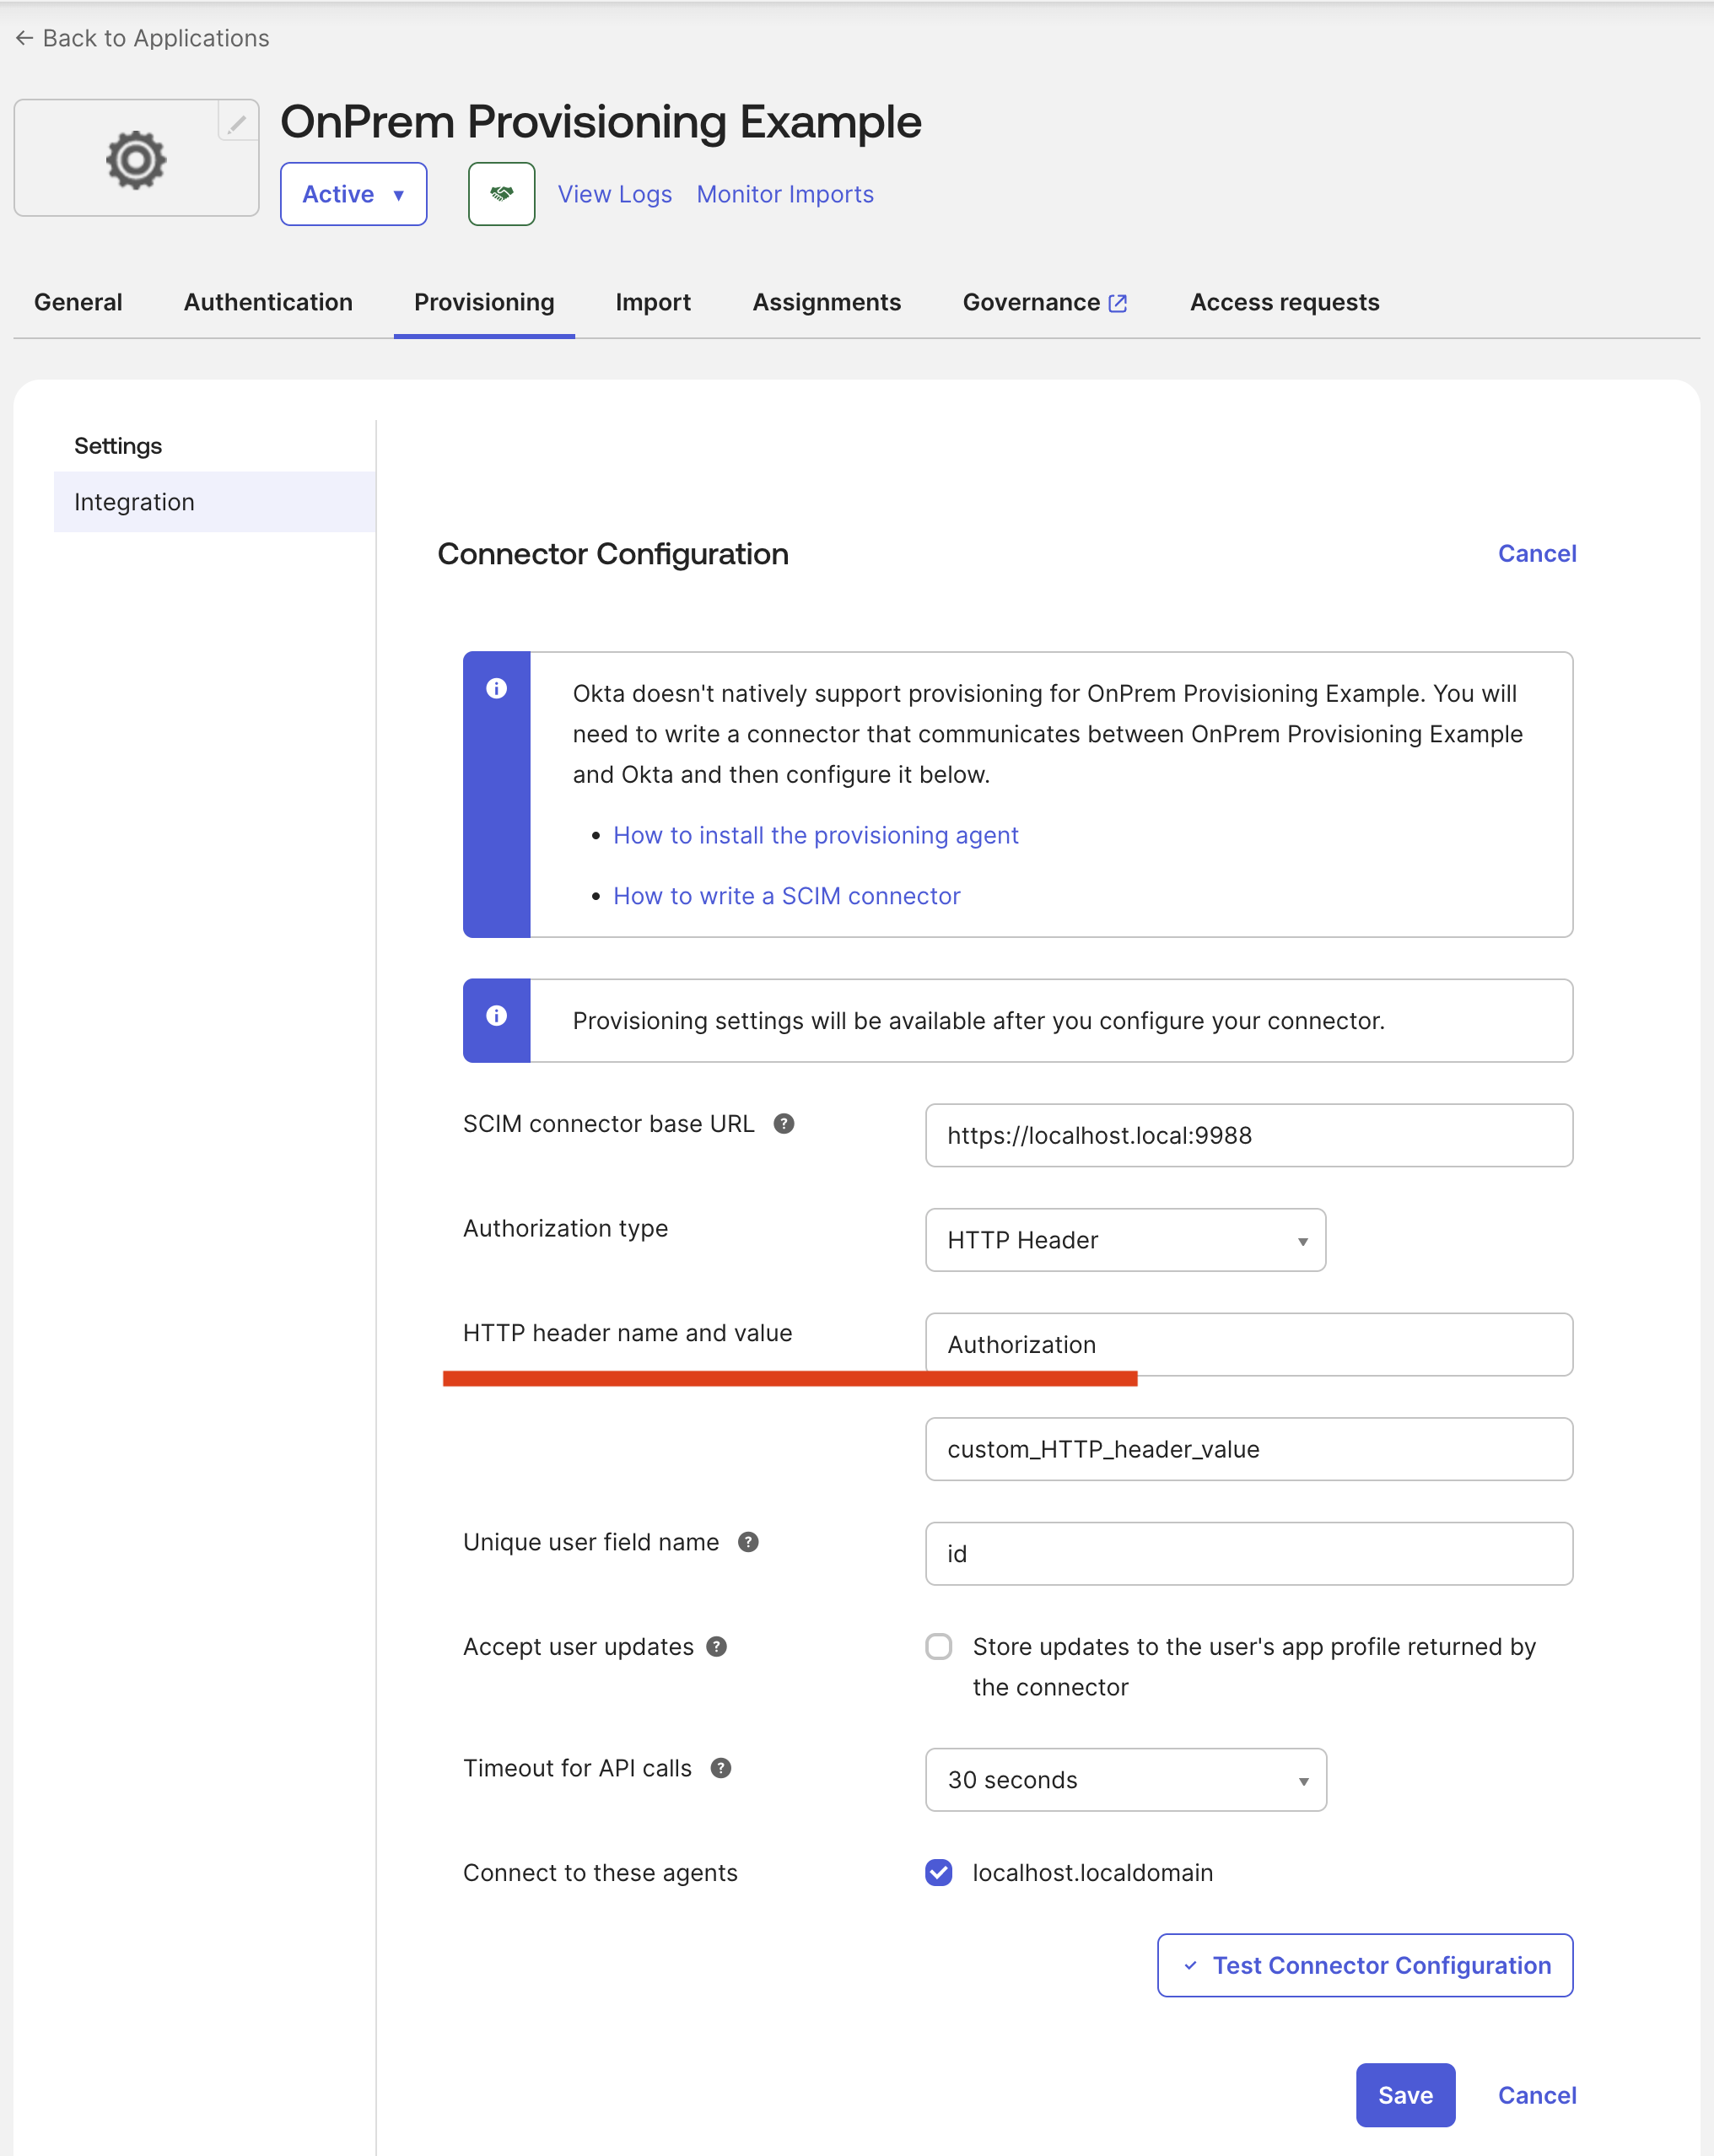
Task: Focus the SCIM connector base URL field
Action: click(x=1249, y=1135)
